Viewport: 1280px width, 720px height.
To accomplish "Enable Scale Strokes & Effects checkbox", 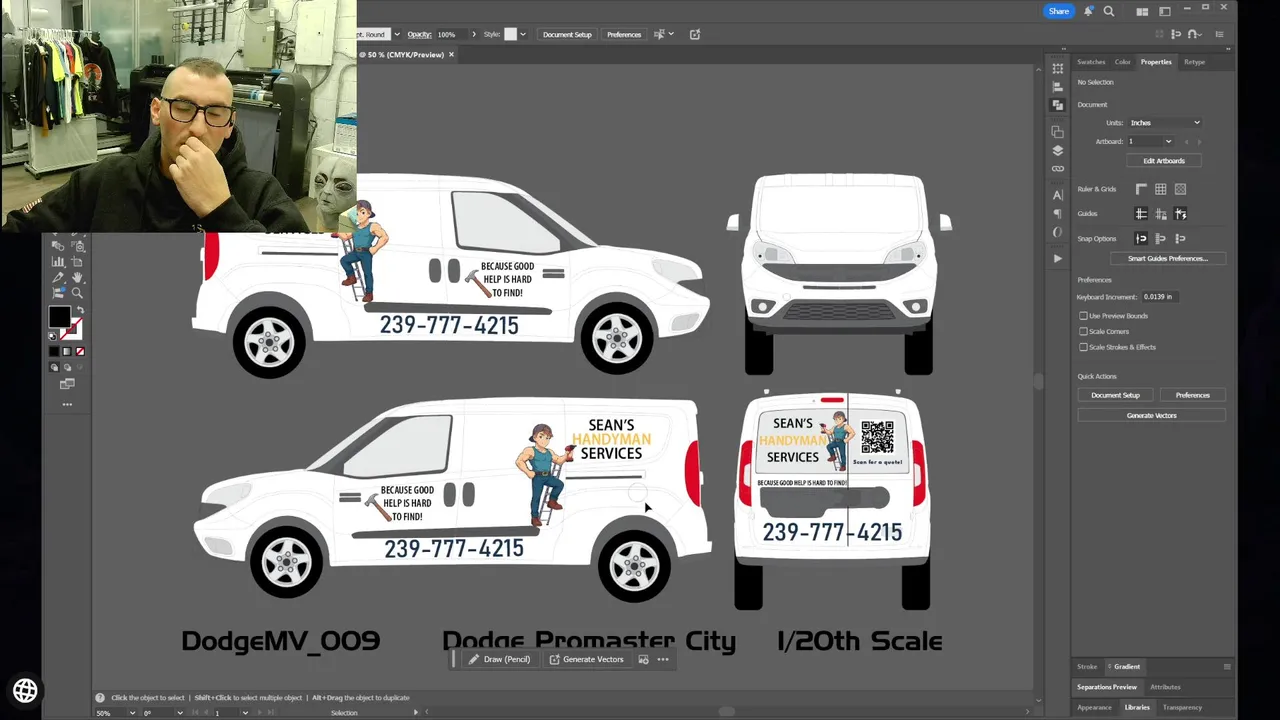I will (x=1083, y=347).
